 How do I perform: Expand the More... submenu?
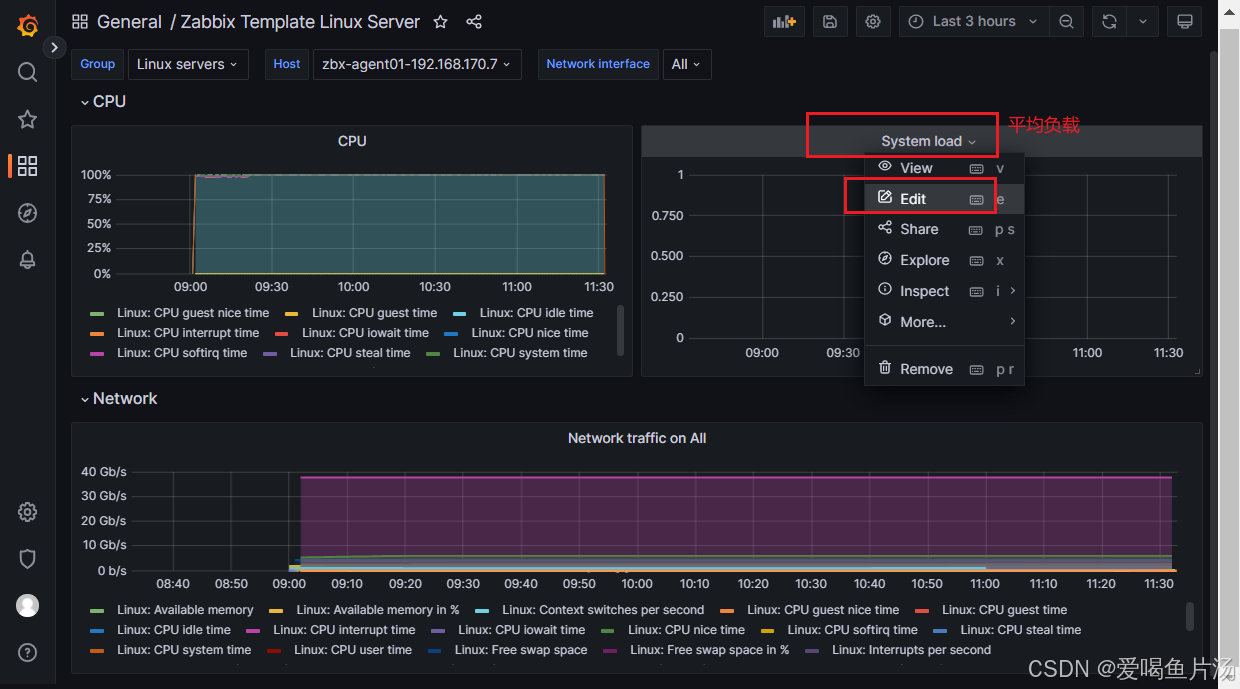pyautogui.click(x=944, y=322)
